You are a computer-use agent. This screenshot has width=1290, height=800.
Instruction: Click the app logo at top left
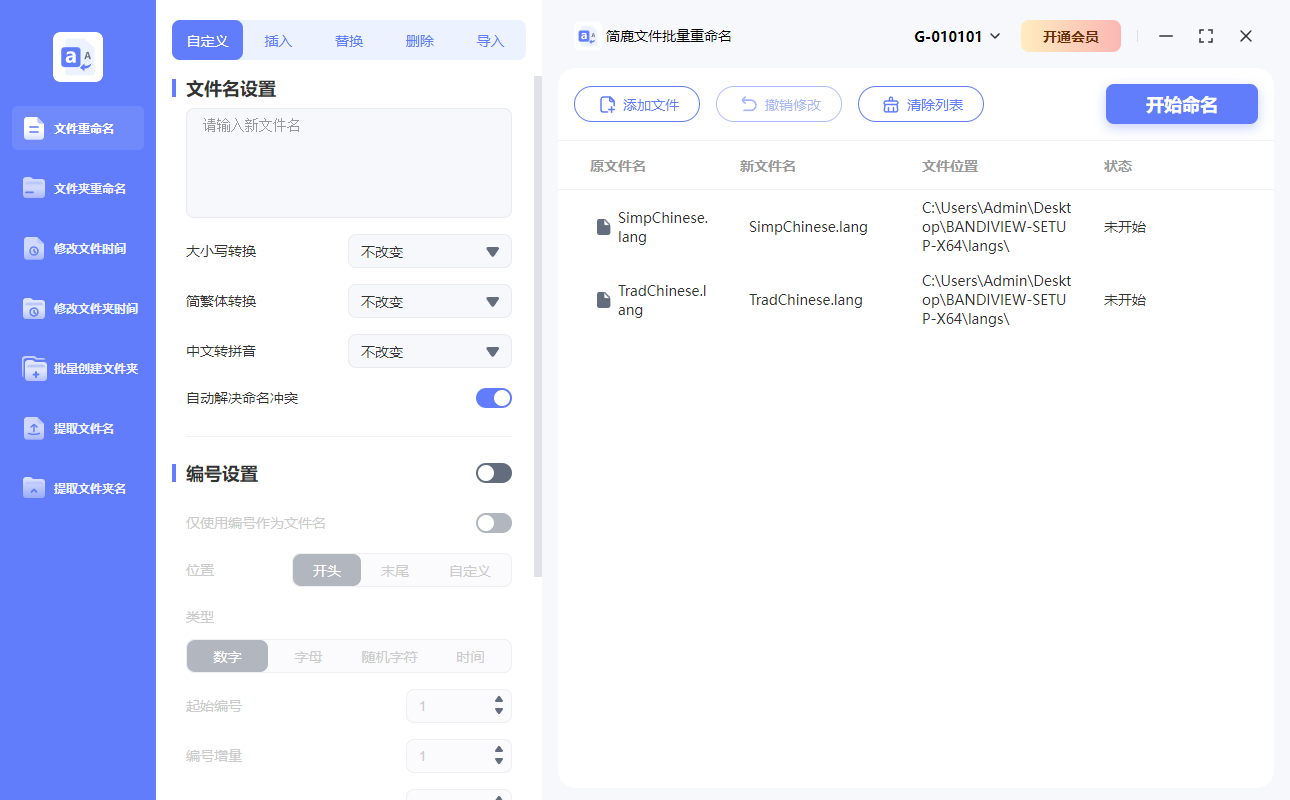(77, 57)
